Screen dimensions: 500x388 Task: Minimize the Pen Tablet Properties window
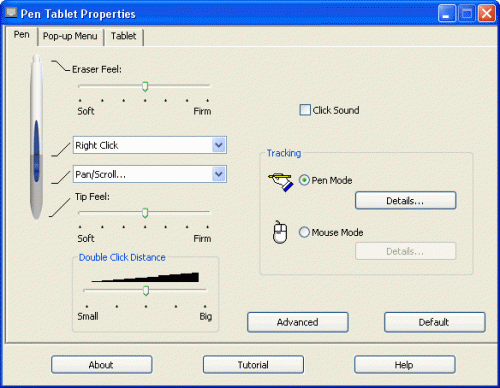(447, 14)
